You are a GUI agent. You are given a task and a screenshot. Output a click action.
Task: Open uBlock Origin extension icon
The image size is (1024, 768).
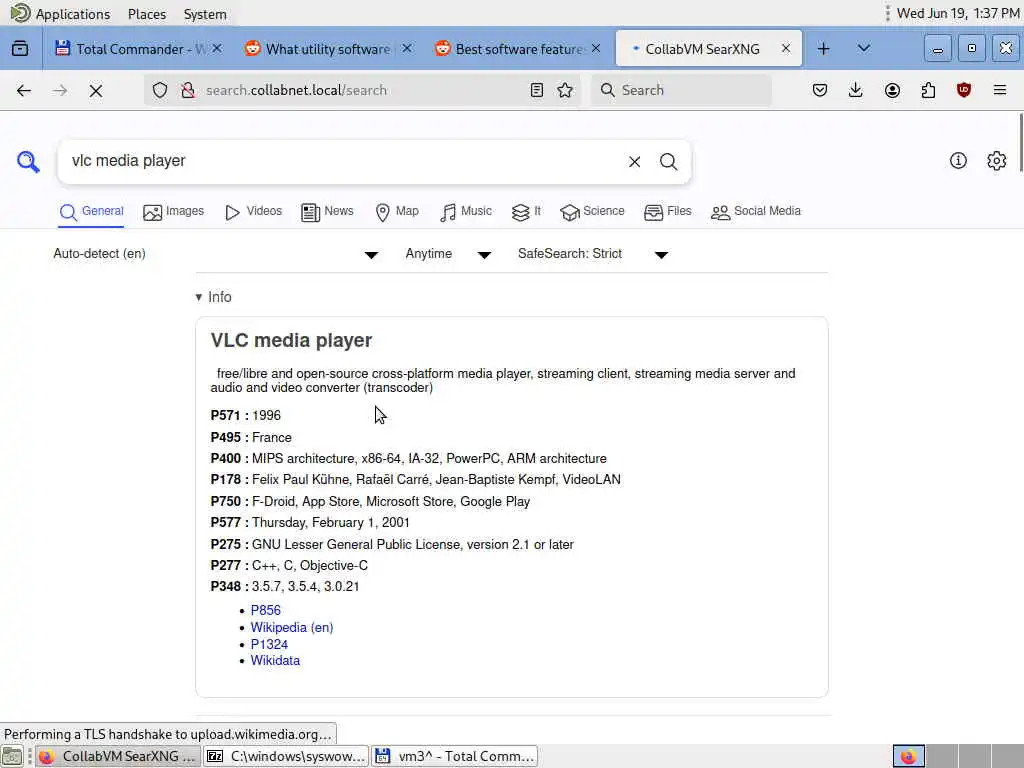tap(964, 90)
